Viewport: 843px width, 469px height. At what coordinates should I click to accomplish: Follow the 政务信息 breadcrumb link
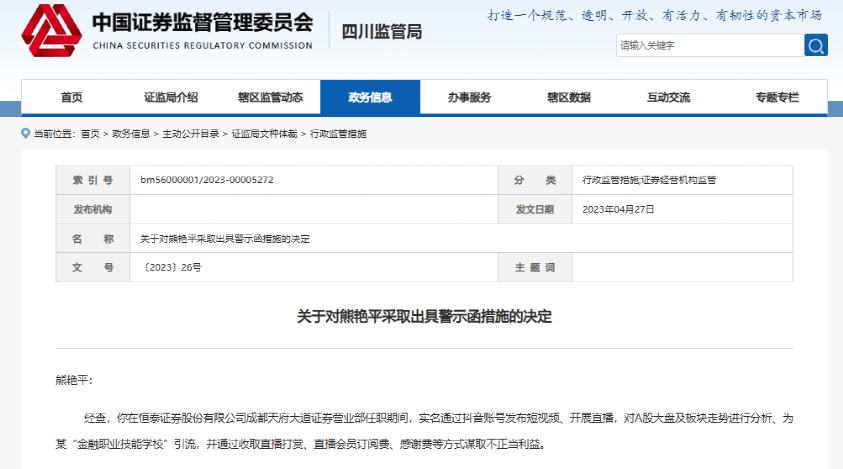click(x=131, y=133)
